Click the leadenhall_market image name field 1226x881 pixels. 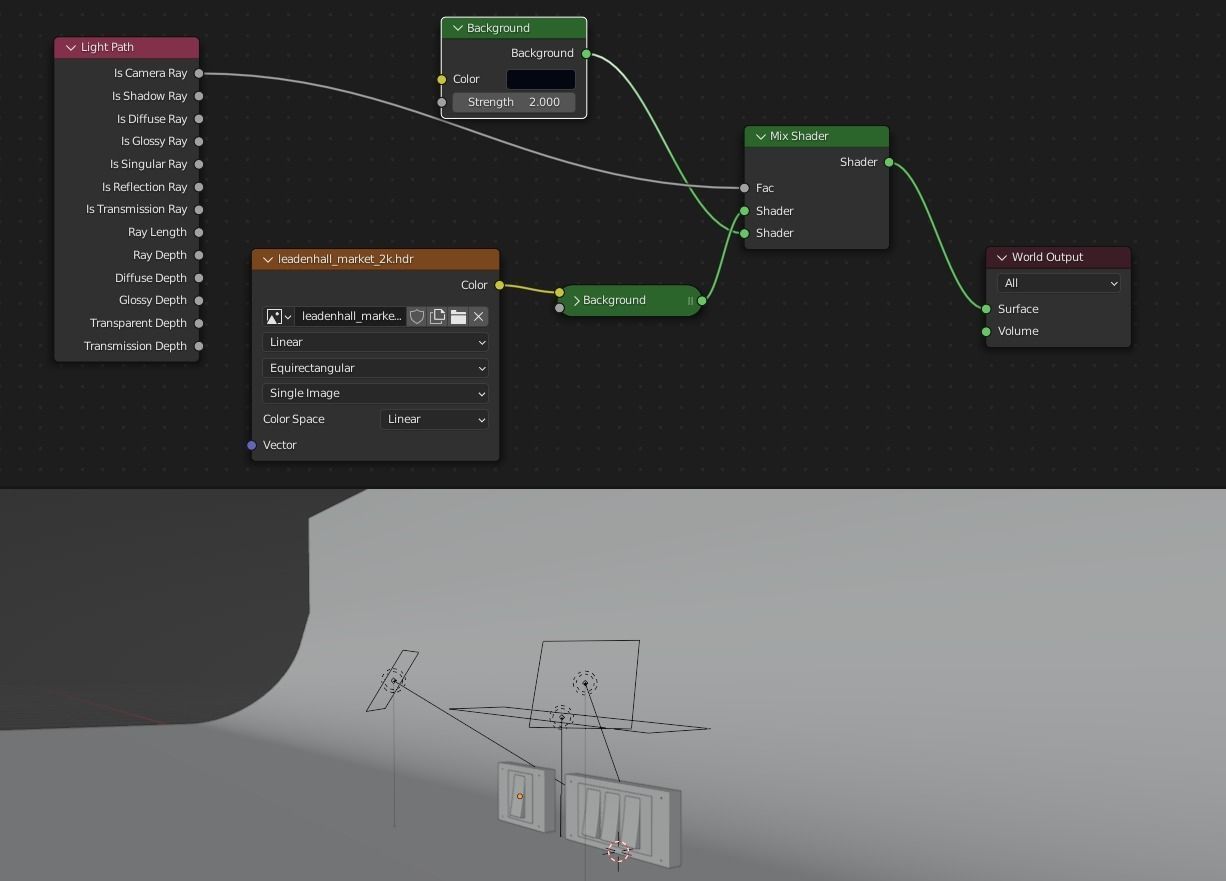point(350,316)
